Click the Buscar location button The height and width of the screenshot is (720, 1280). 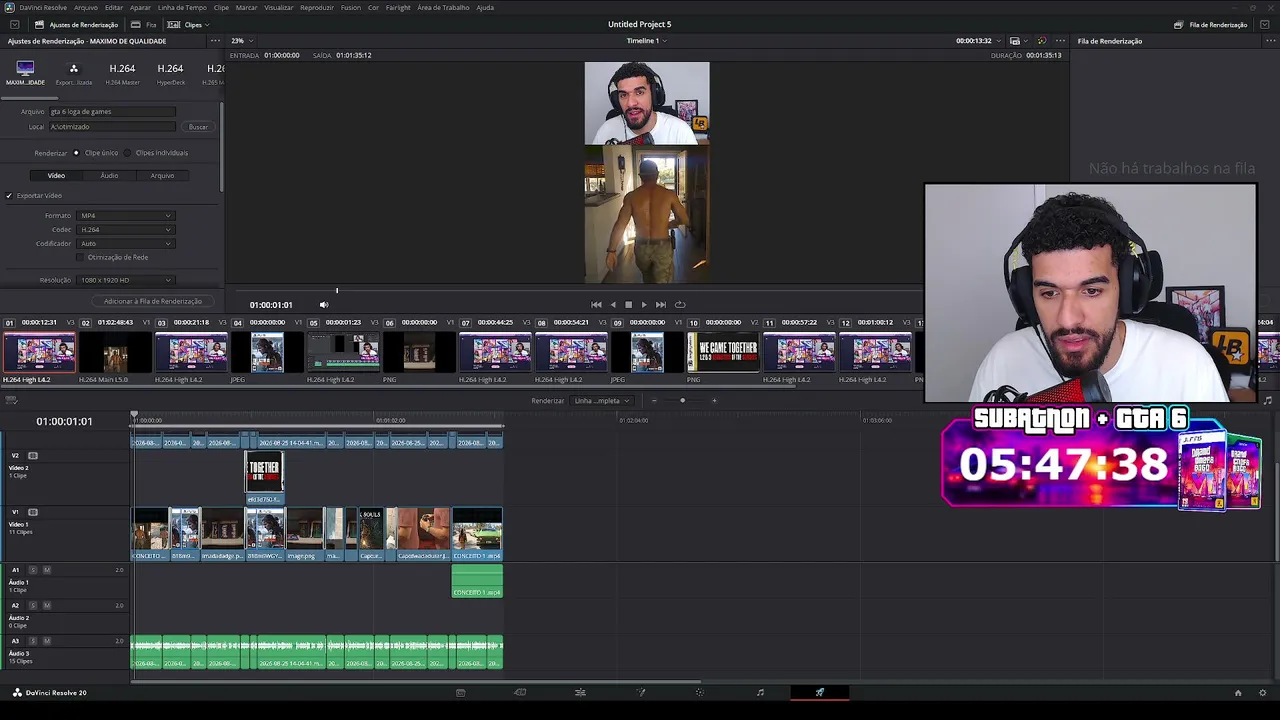point(198,127)
